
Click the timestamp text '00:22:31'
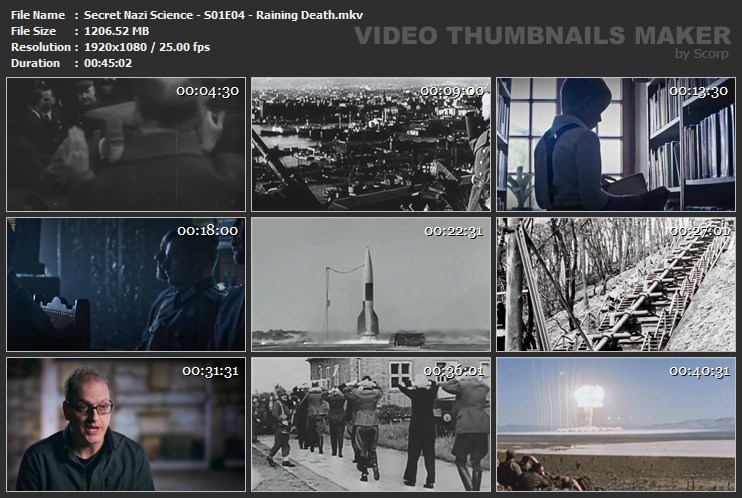click(x=453, y=231)
